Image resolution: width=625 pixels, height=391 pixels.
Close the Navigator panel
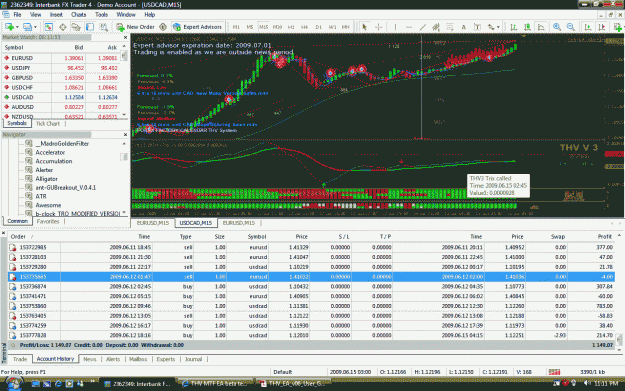point(125,135)
